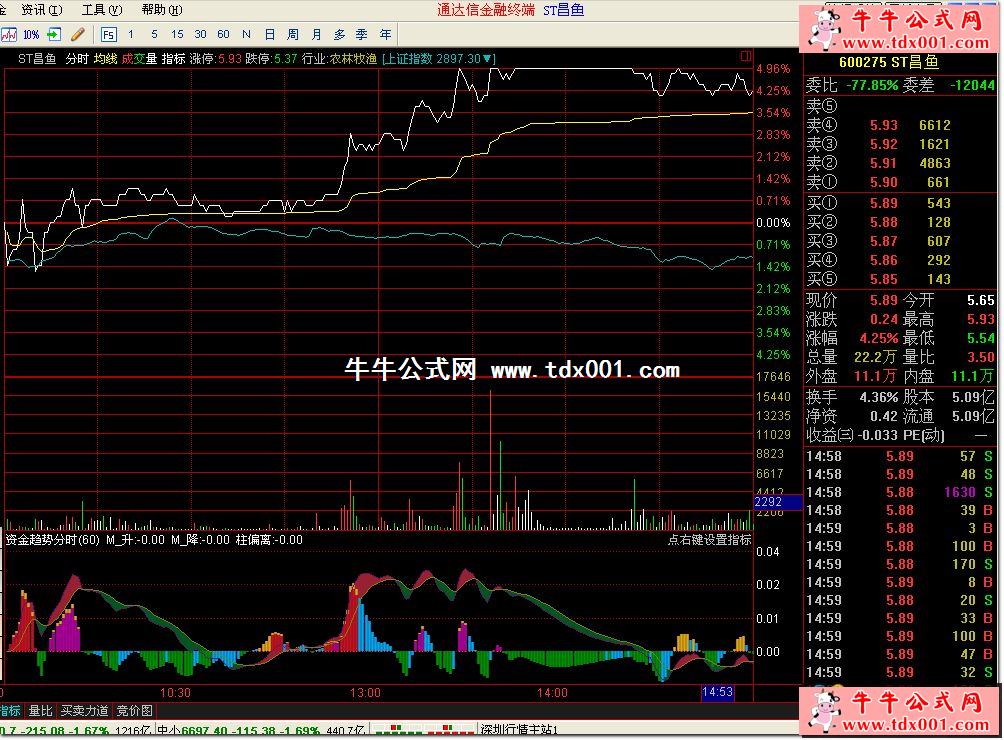Click the 10% toolbar button
Viewport: 1004px width, 740px height.
coord(31,35)
